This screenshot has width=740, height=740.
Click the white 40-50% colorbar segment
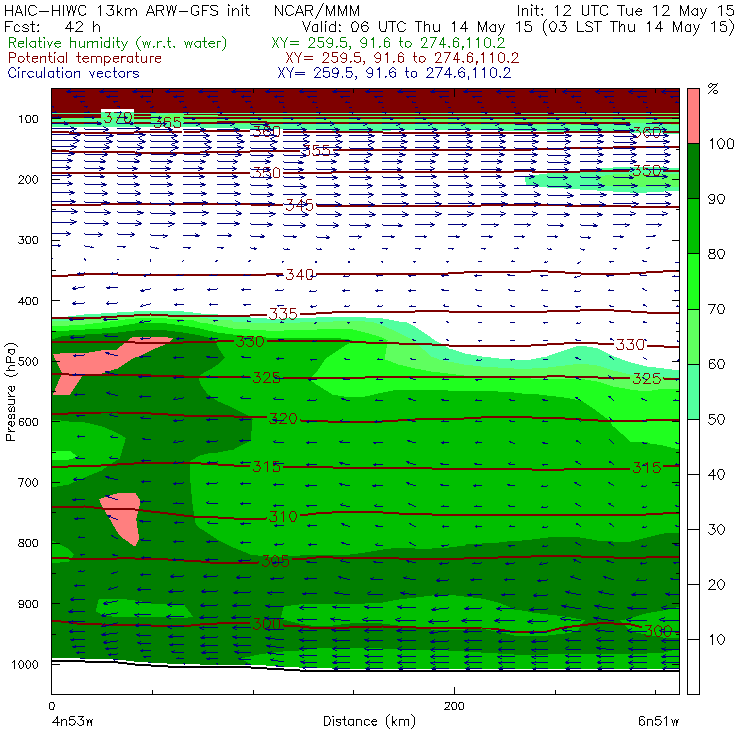click(693, 446)
